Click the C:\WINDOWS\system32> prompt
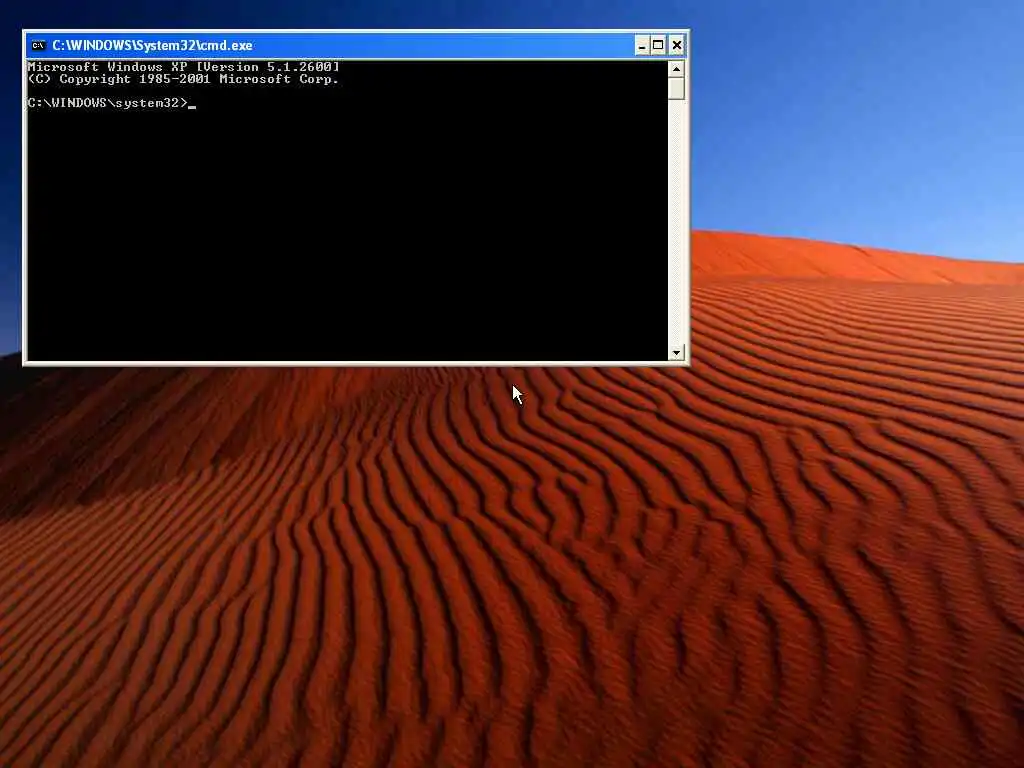This screenshot has width=1024, height=768. pos(108,103)
